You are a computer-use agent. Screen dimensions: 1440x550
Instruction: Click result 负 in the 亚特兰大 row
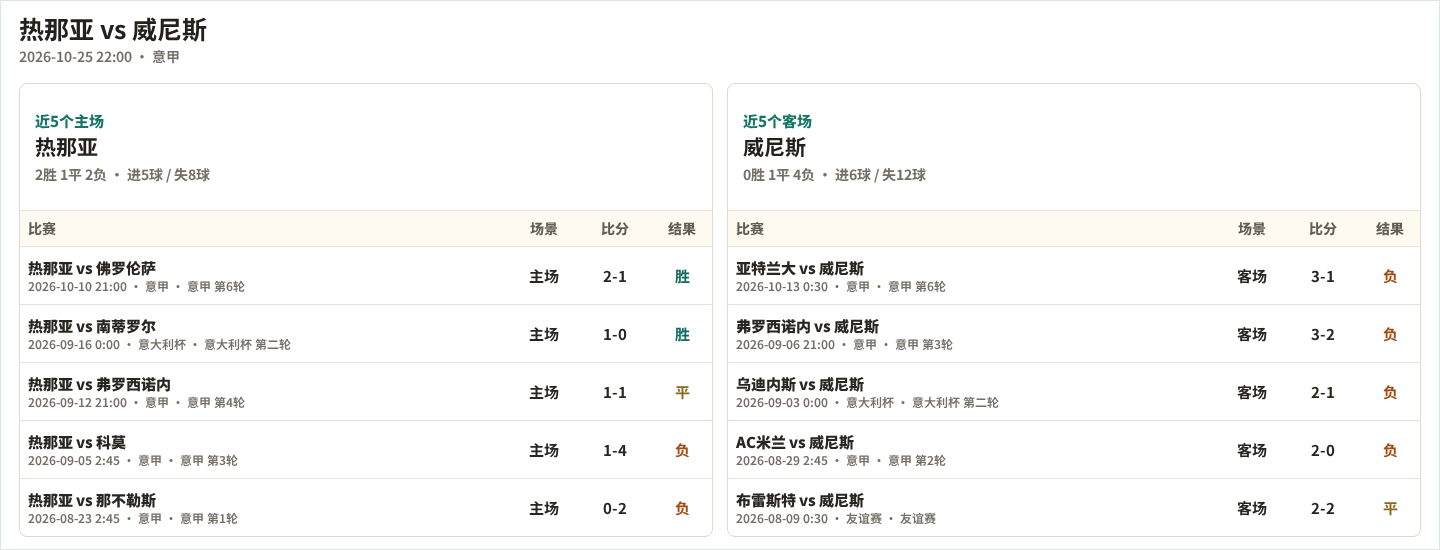pyautogui.click(x=1390, y=276)
